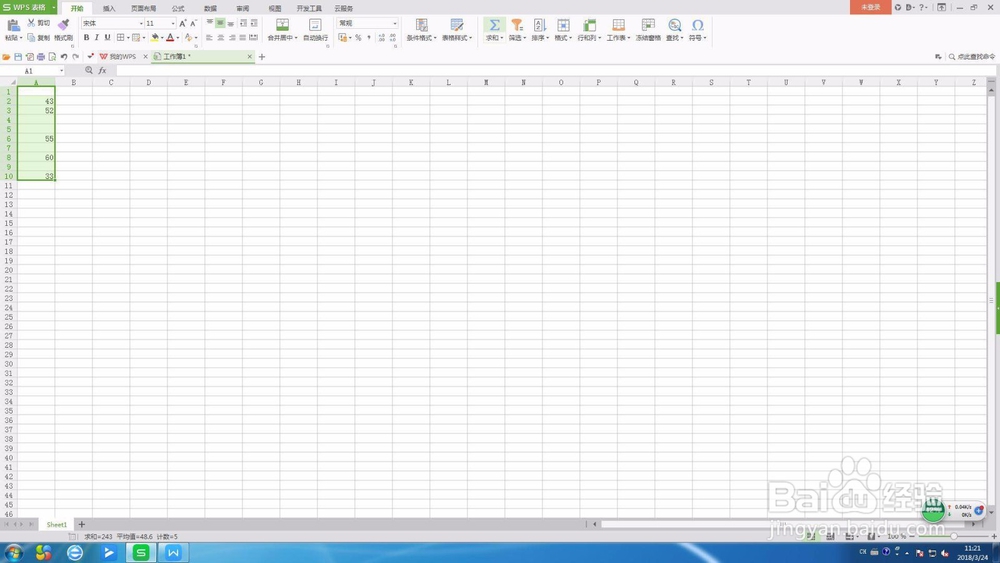This screenshot has width=1000, height=563.
Task: Open the Worksheet tool
Action: coord(618,30)
